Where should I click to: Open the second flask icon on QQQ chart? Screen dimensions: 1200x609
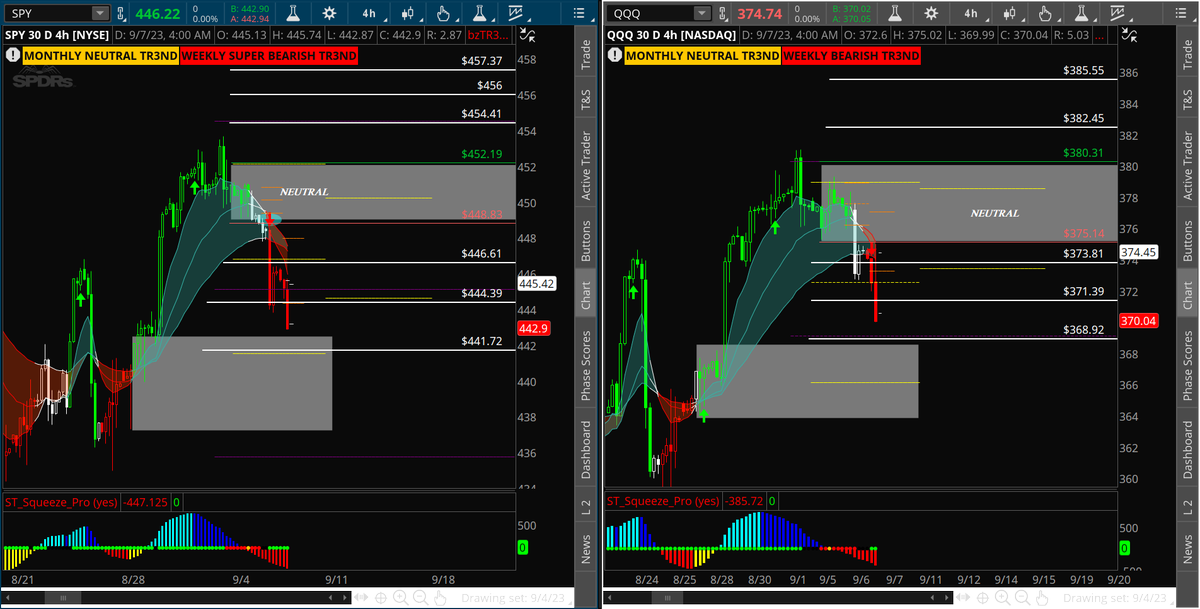click(1079, 13)
